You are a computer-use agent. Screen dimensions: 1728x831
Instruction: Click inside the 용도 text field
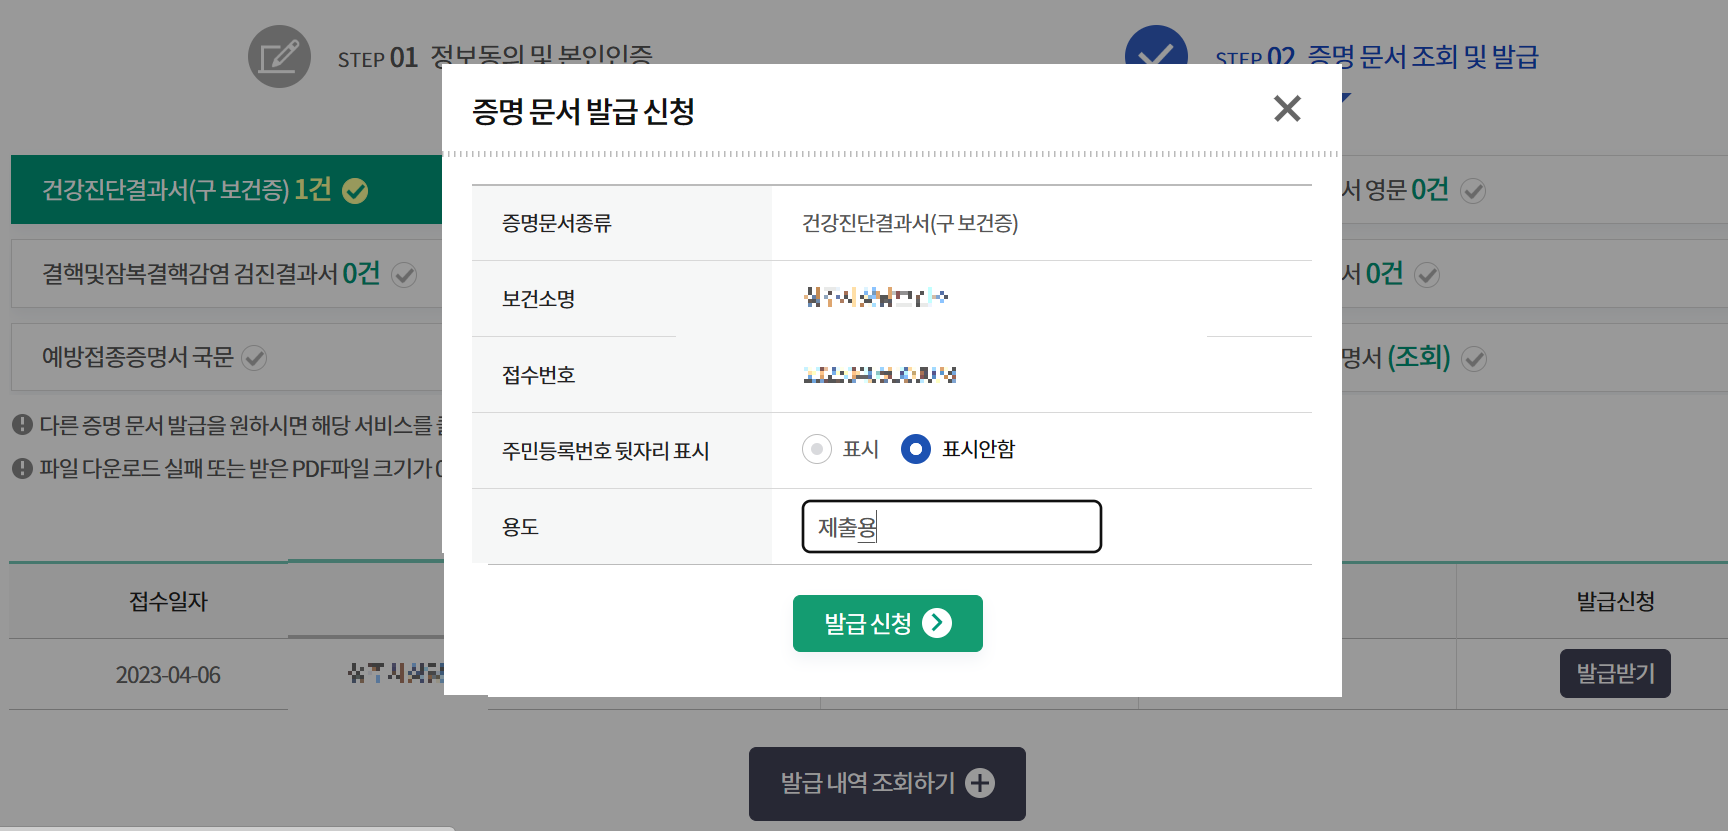click(x=950, y=527)
